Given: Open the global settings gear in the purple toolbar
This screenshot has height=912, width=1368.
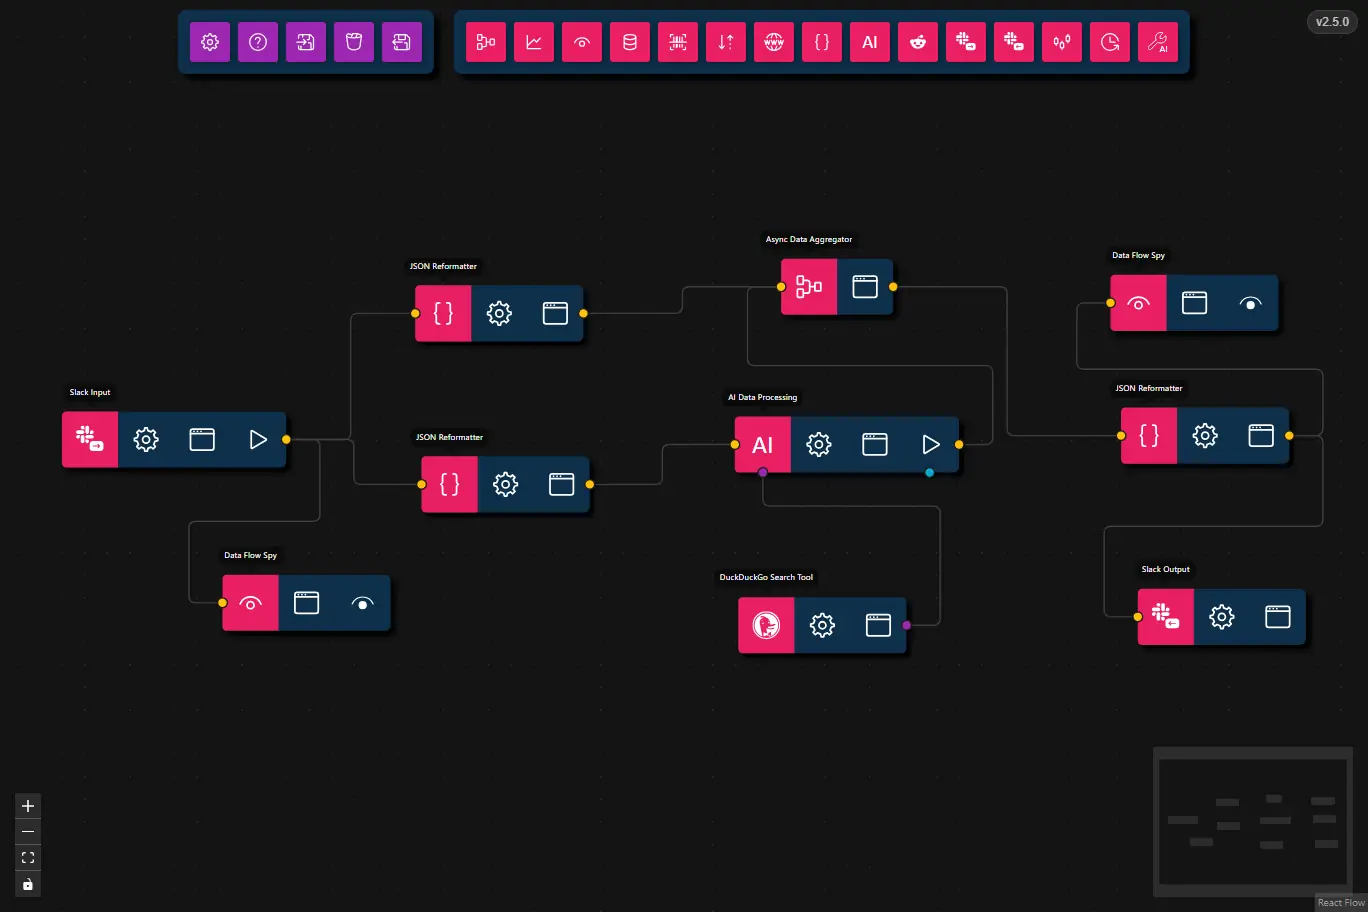Looking at the screenshot, I should (x=210, y=42).
